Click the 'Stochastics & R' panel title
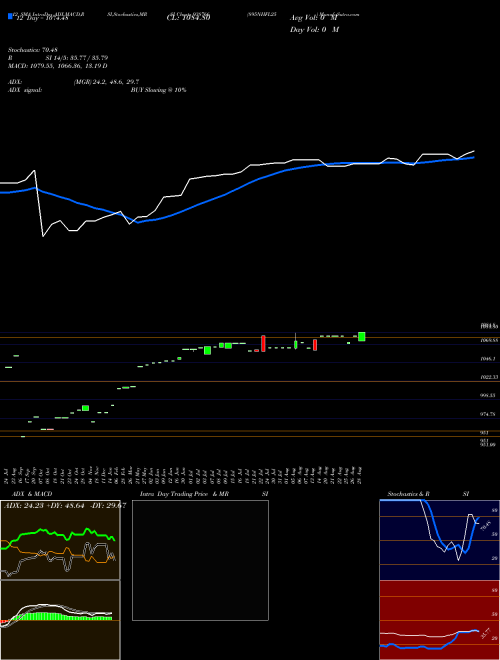The image size is (500, 660). [x=409, y=494]
